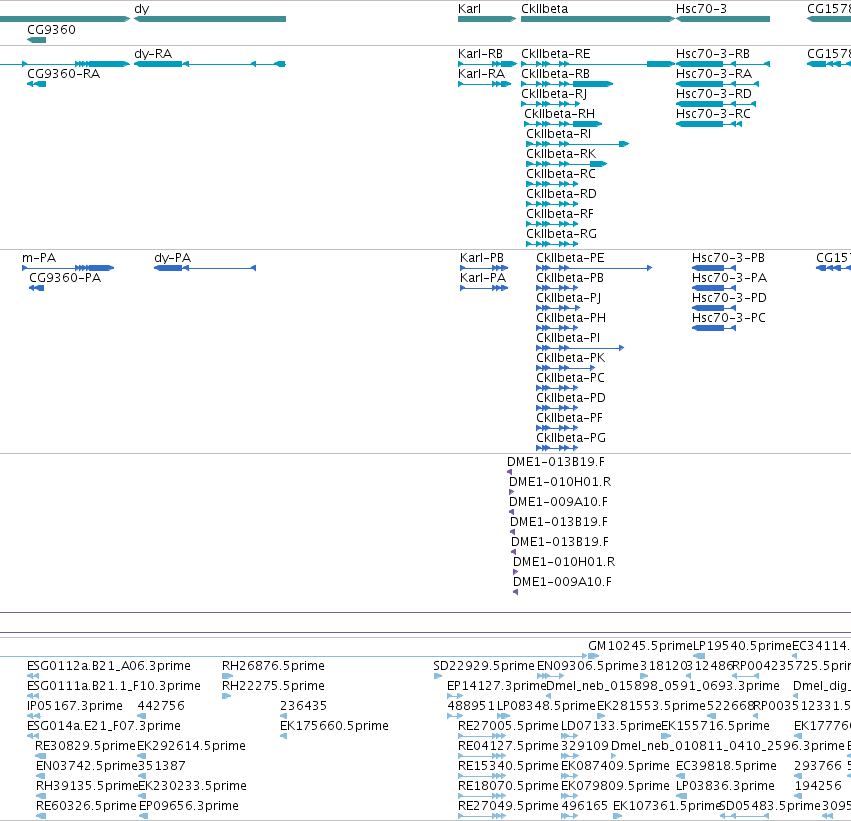Click the Hsc70-3-PA protein label
This screenshot has width=851, height=821.
tap(729, 278)
